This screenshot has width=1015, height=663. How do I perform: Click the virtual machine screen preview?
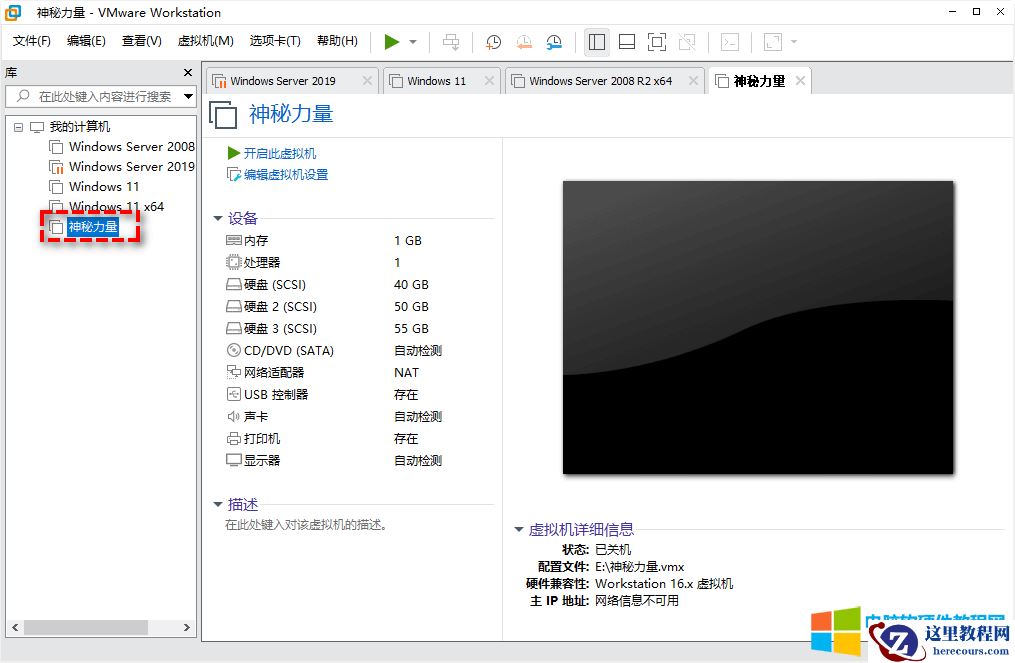tap(758, 328)
